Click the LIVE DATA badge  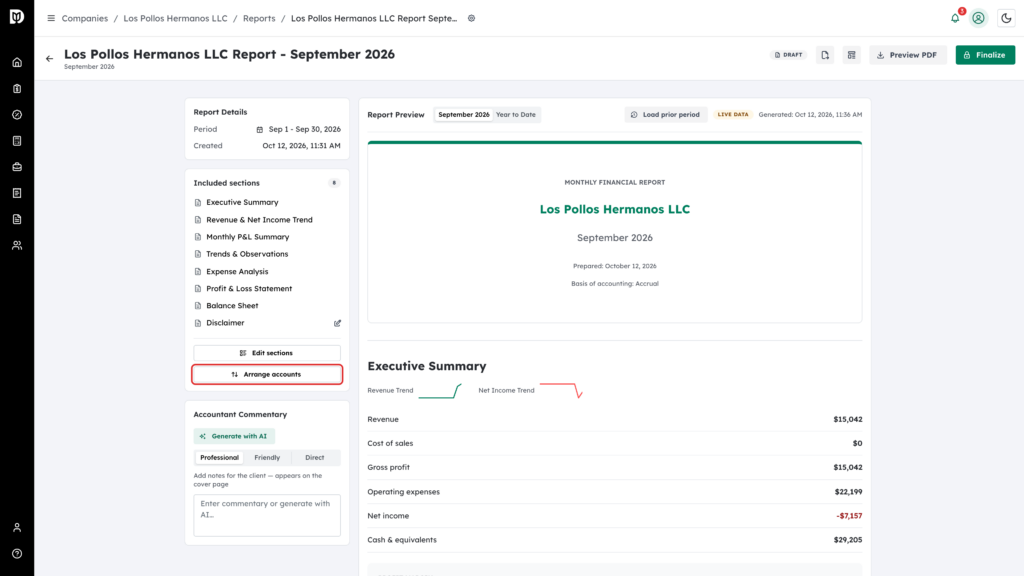733,114
